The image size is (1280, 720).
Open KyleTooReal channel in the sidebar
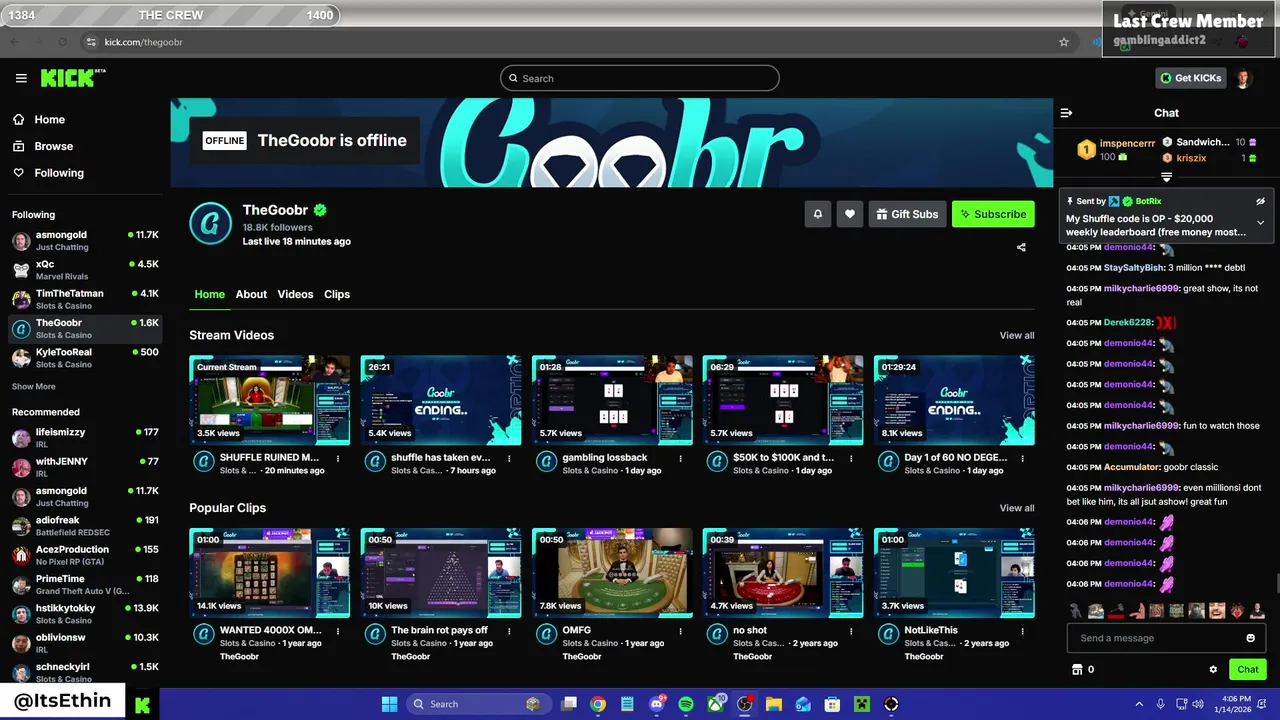pos(84,358)
